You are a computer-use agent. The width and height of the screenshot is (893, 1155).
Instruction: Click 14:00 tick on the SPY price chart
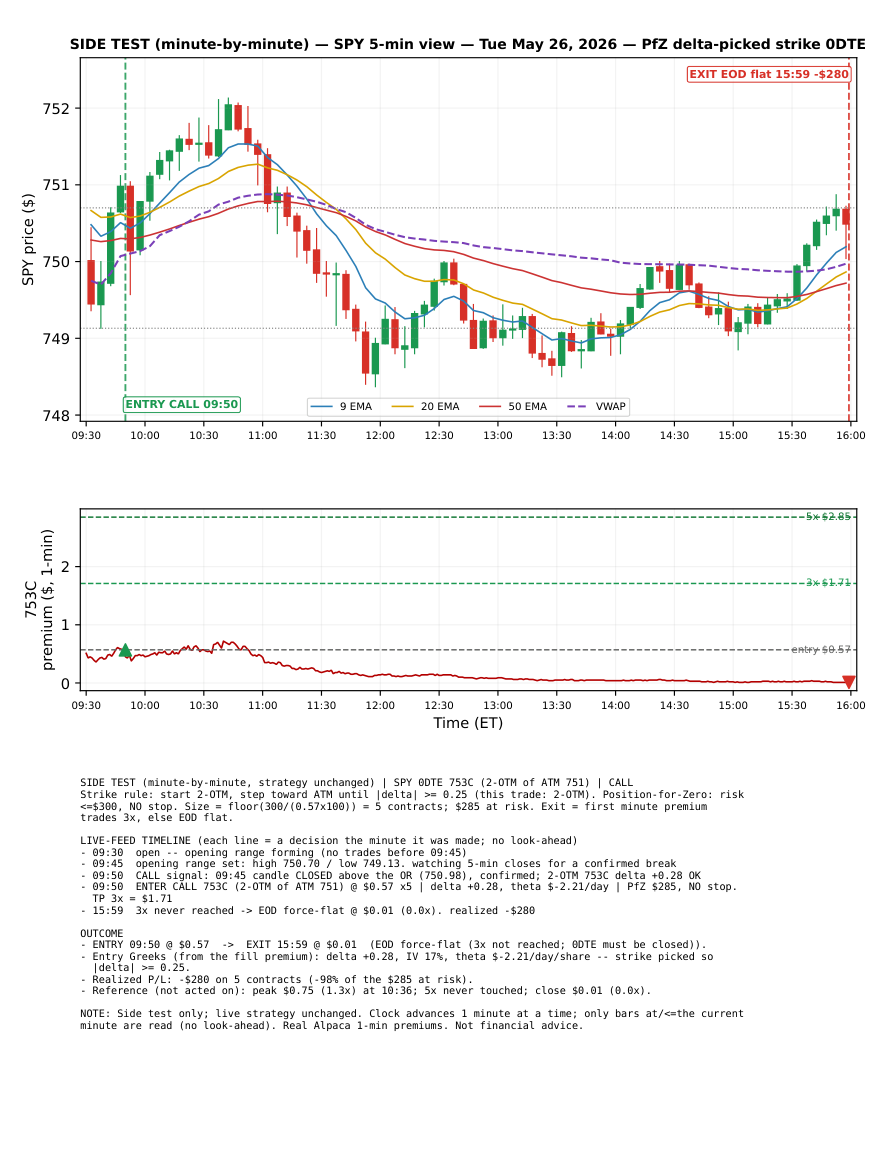[615, 435]
